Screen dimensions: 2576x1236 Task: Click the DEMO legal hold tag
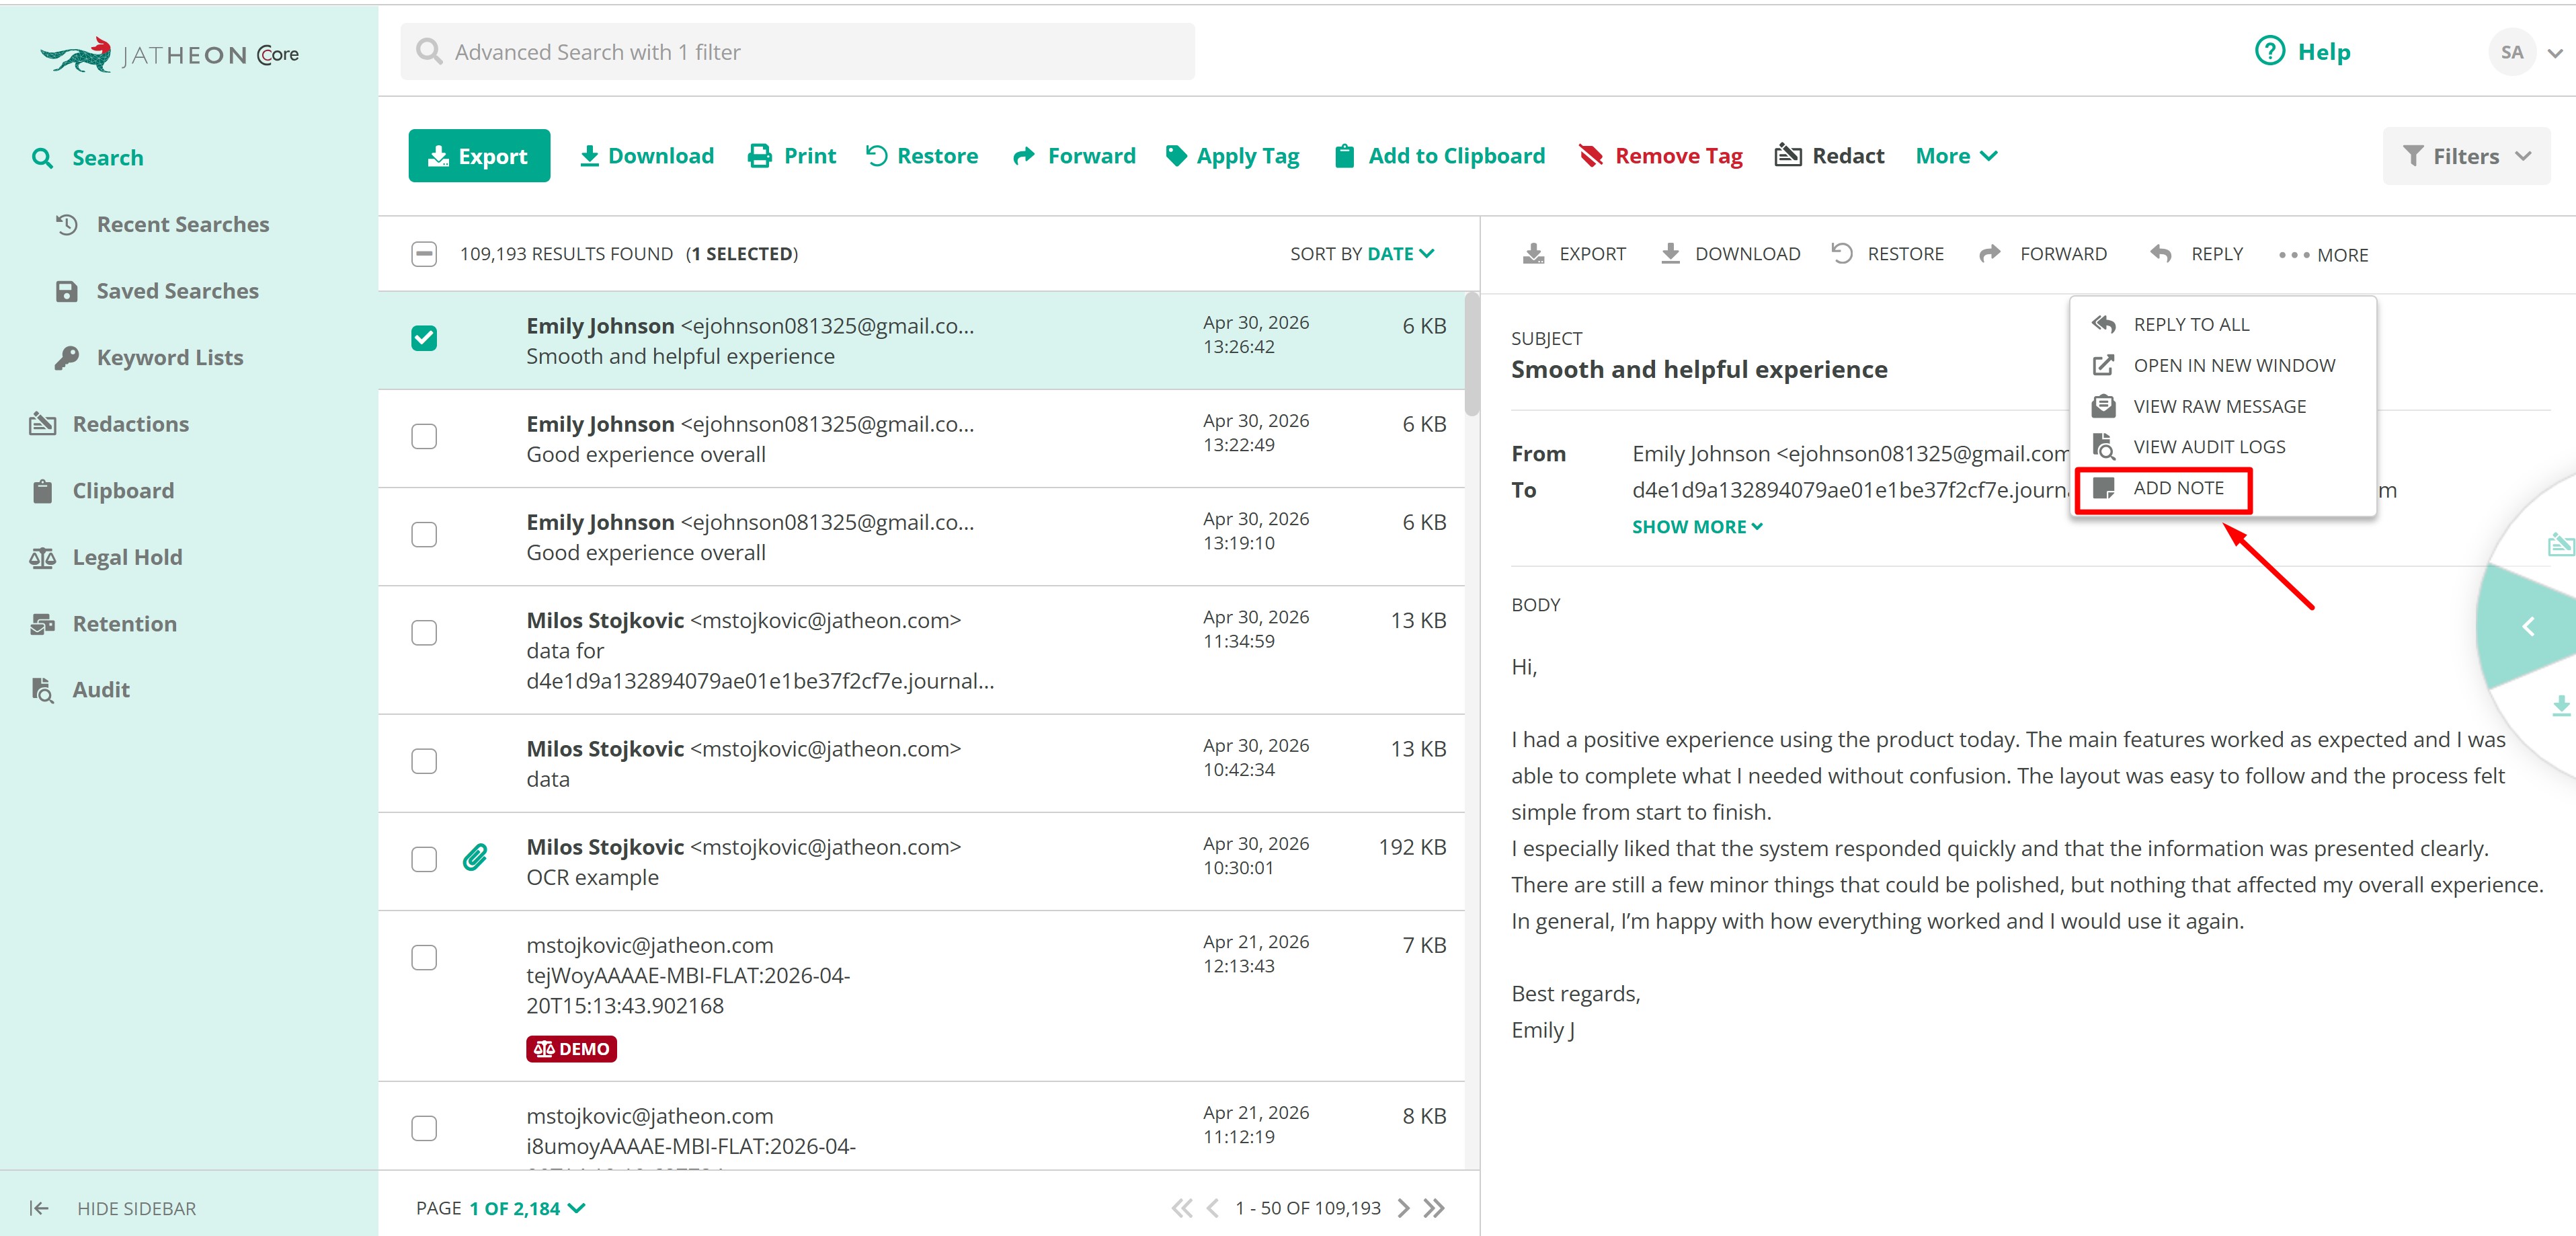coord(571,1049)
